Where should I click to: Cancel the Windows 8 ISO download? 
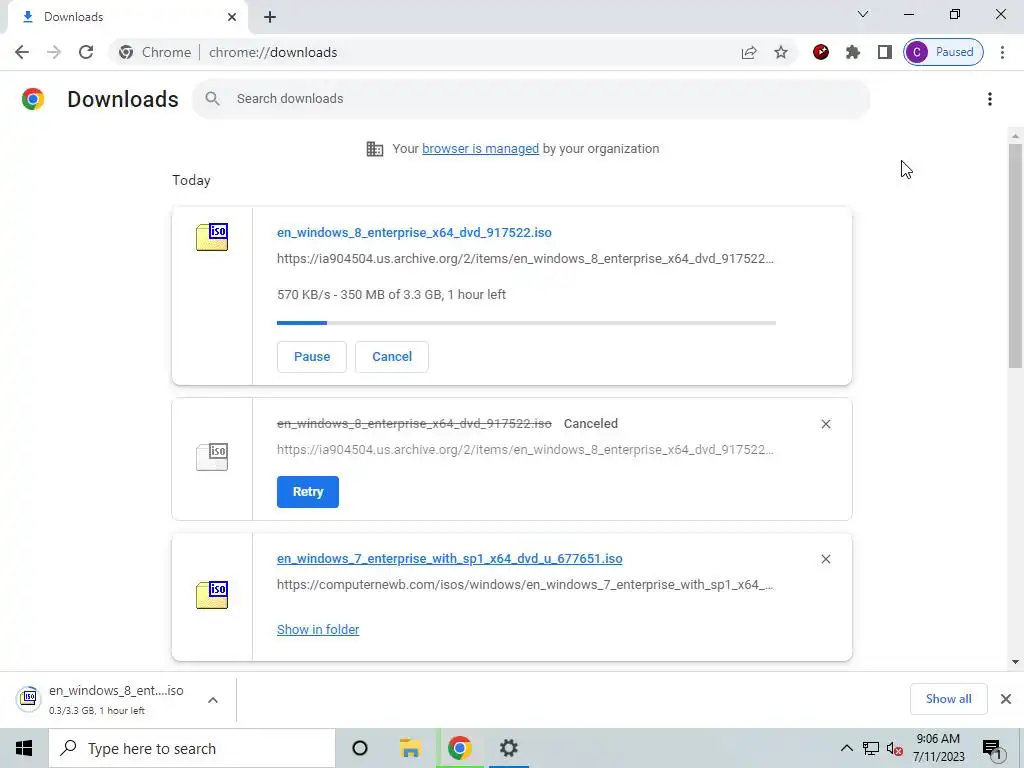coord(392,357)
